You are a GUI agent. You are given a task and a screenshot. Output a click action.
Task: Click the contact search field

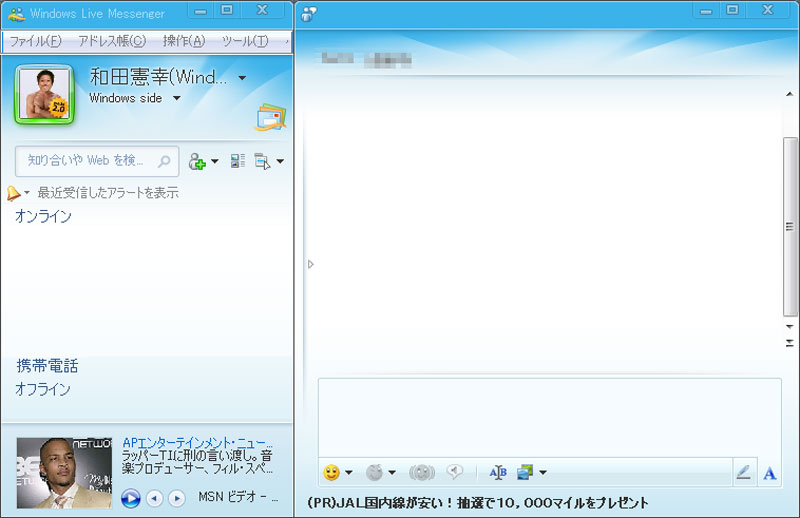point(97,161)
